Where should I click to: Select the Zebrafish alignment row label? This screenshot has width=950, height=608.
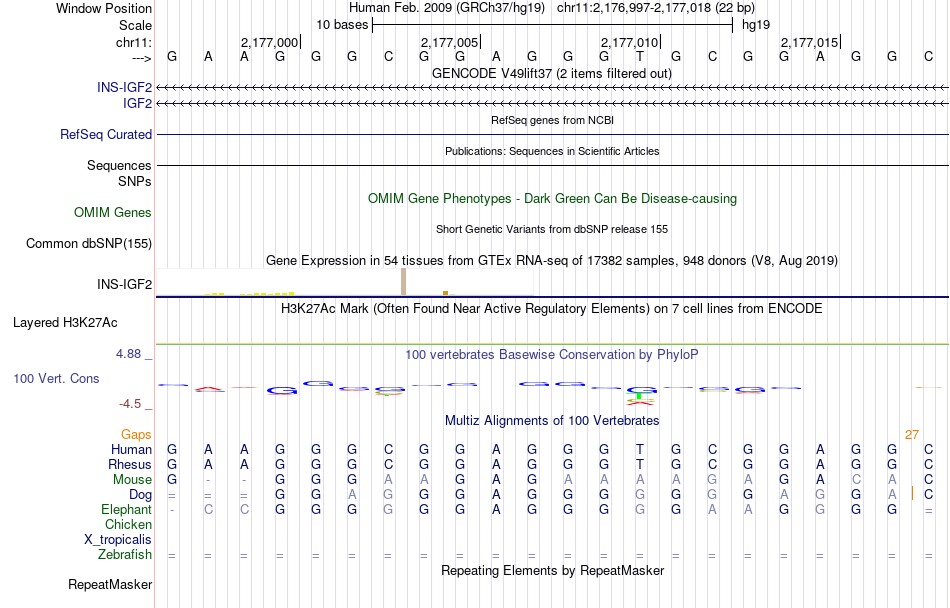(x=125, y=554)
